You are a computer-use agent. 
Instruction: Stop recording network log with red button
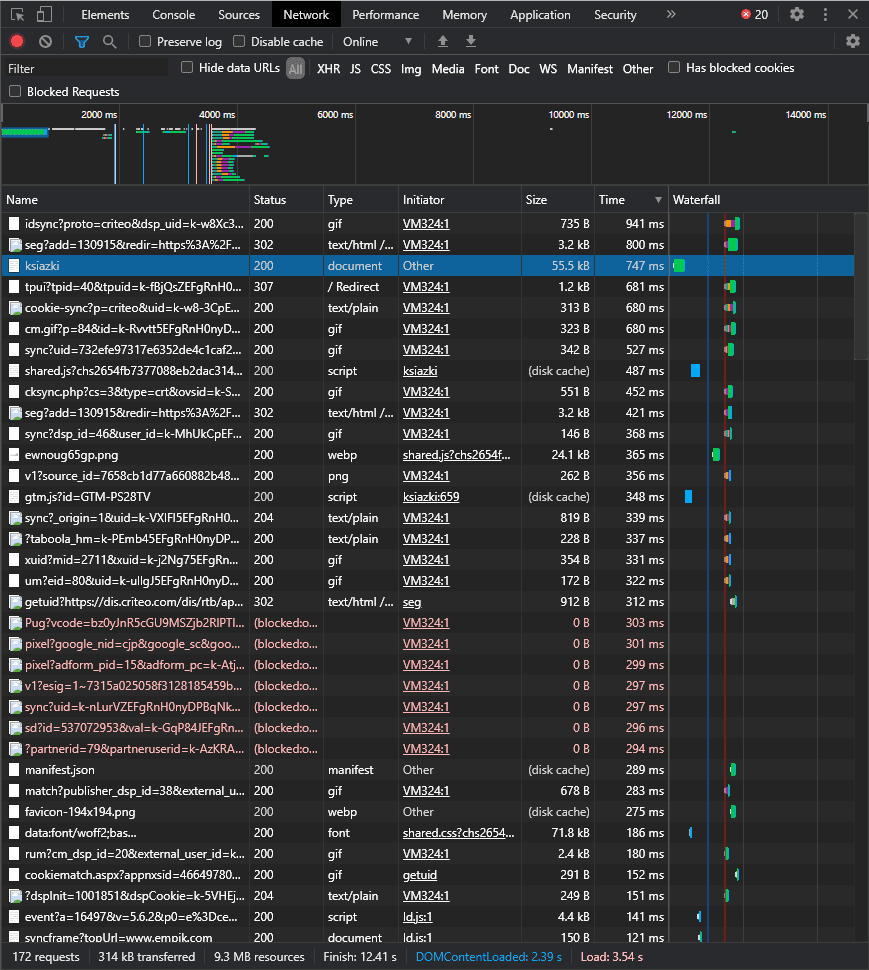point(17,41)
